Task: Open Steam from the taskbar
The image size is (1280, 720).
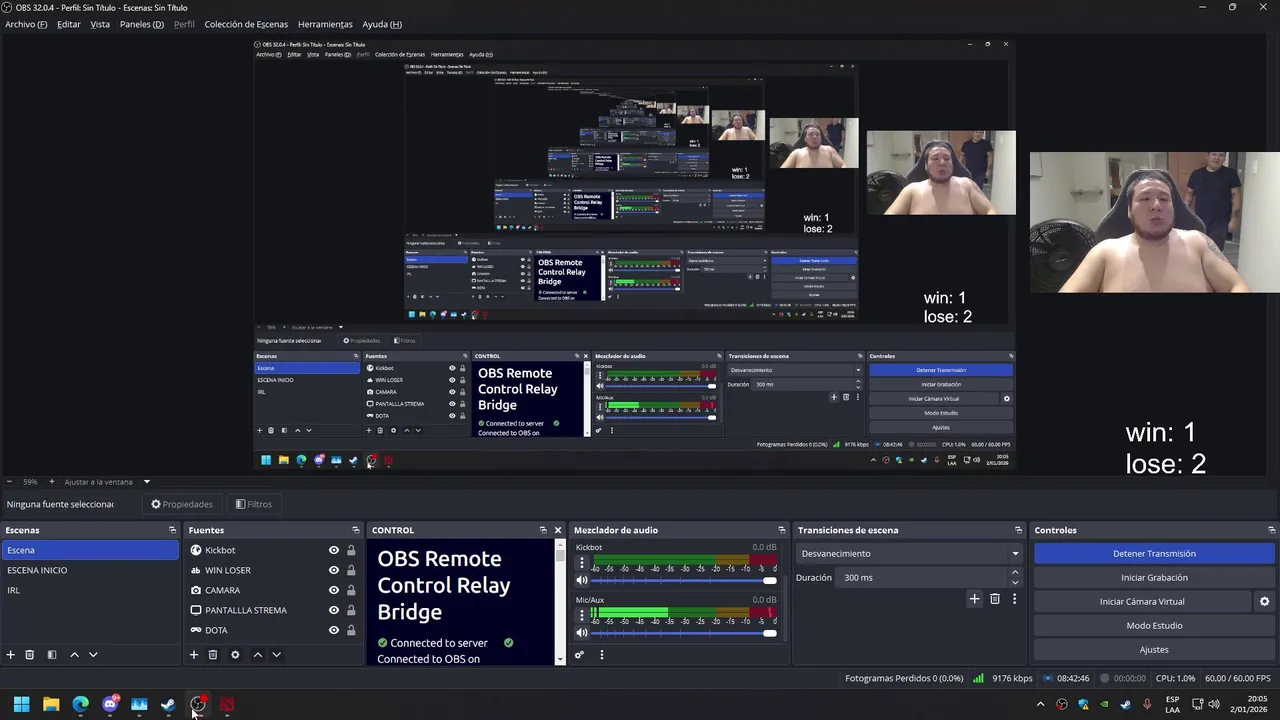Action: click(x=168, y=705)
